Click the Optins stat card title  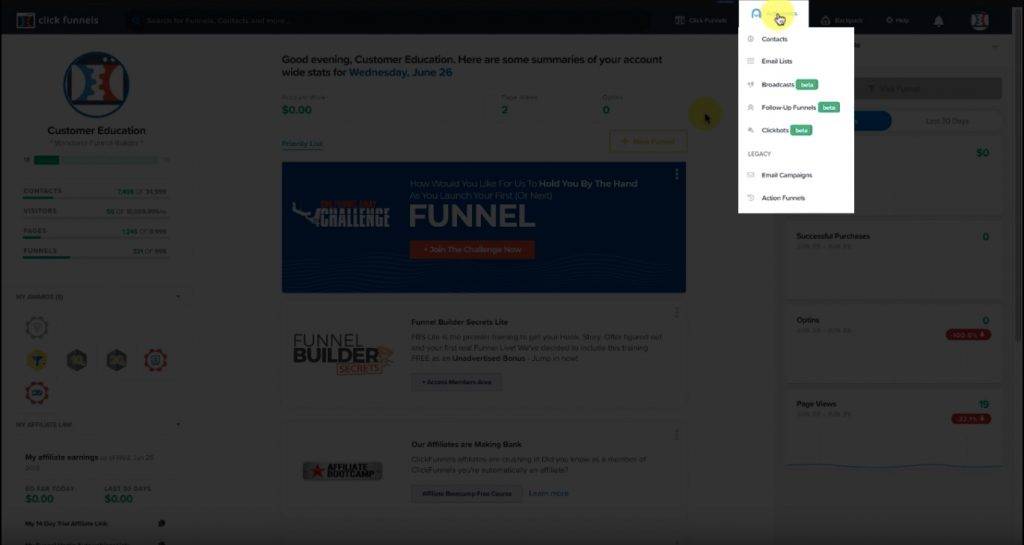(807, 320)
